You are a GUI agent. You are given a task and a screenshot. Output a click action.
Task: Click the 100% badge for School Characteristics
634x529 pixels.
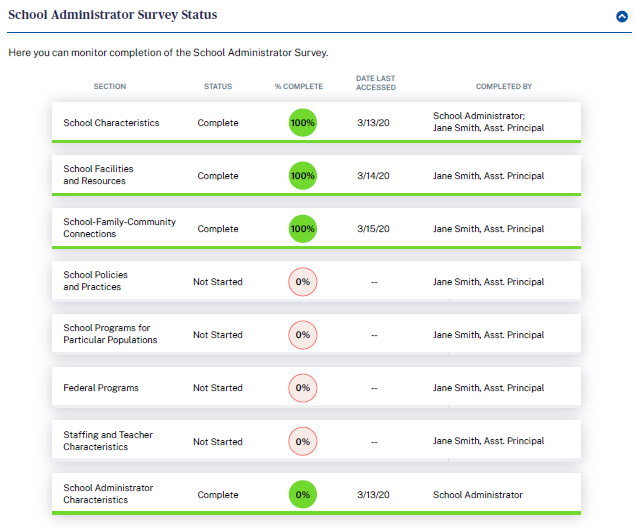pos(302,123)
